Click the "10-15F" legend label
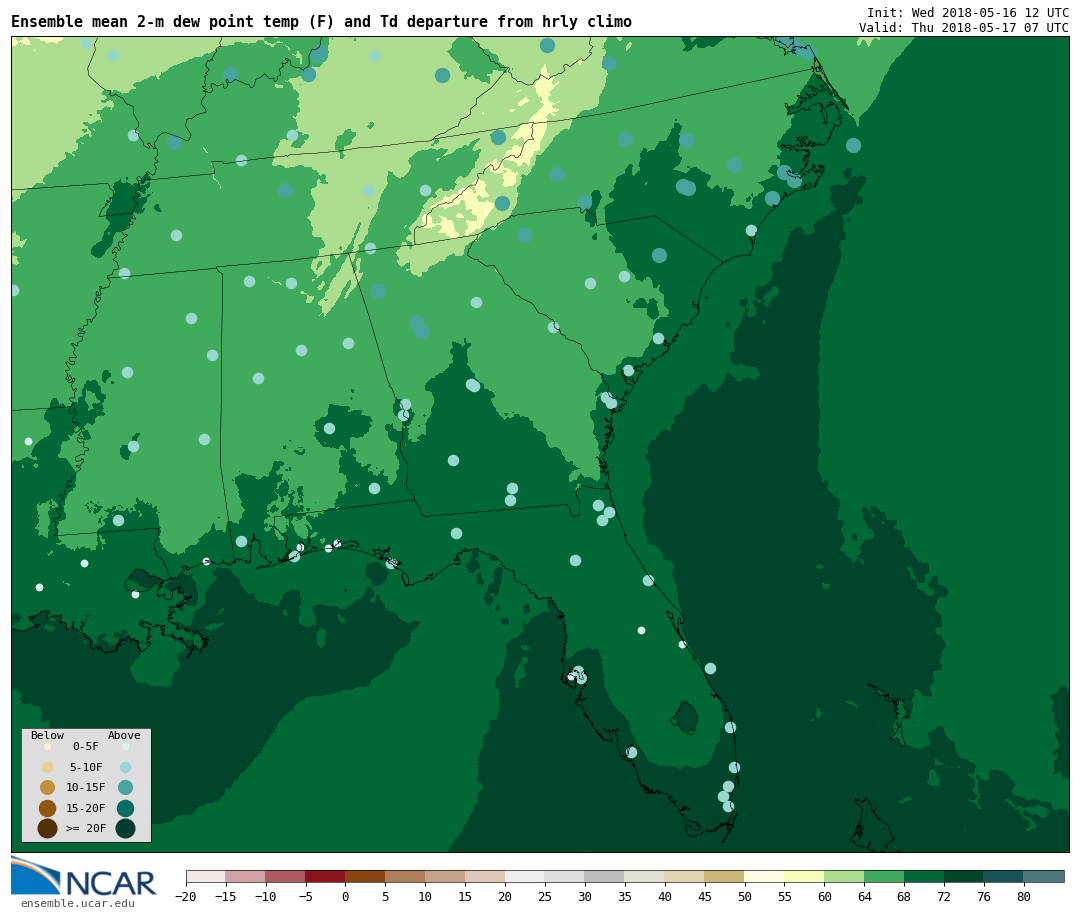This screenshot has height=915, width=1080. pos(86,787)
